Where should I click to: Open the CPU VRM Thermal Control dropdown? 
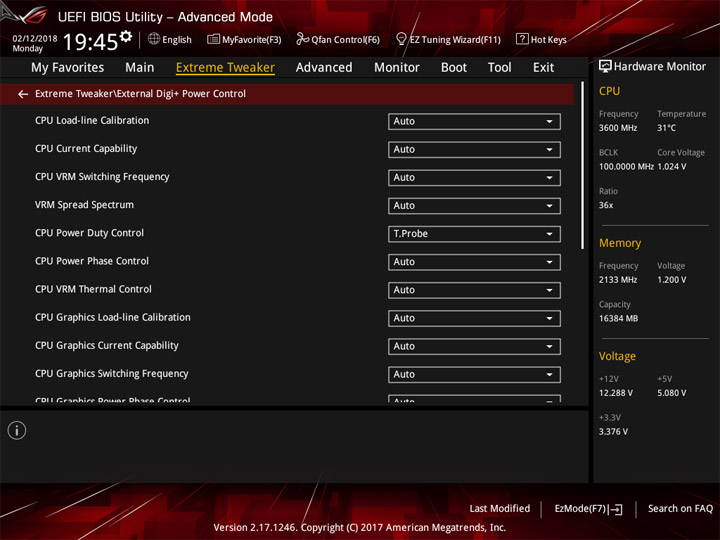pos(474,290)
